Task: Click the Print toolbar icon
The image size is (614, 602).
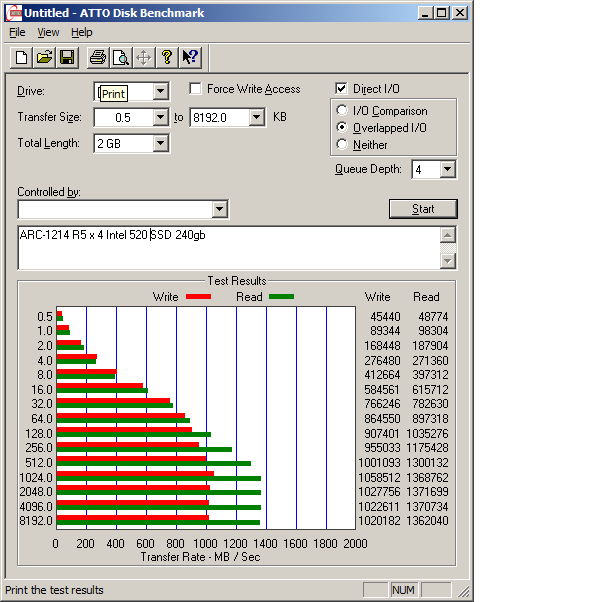Action: [x=97, y=57]
